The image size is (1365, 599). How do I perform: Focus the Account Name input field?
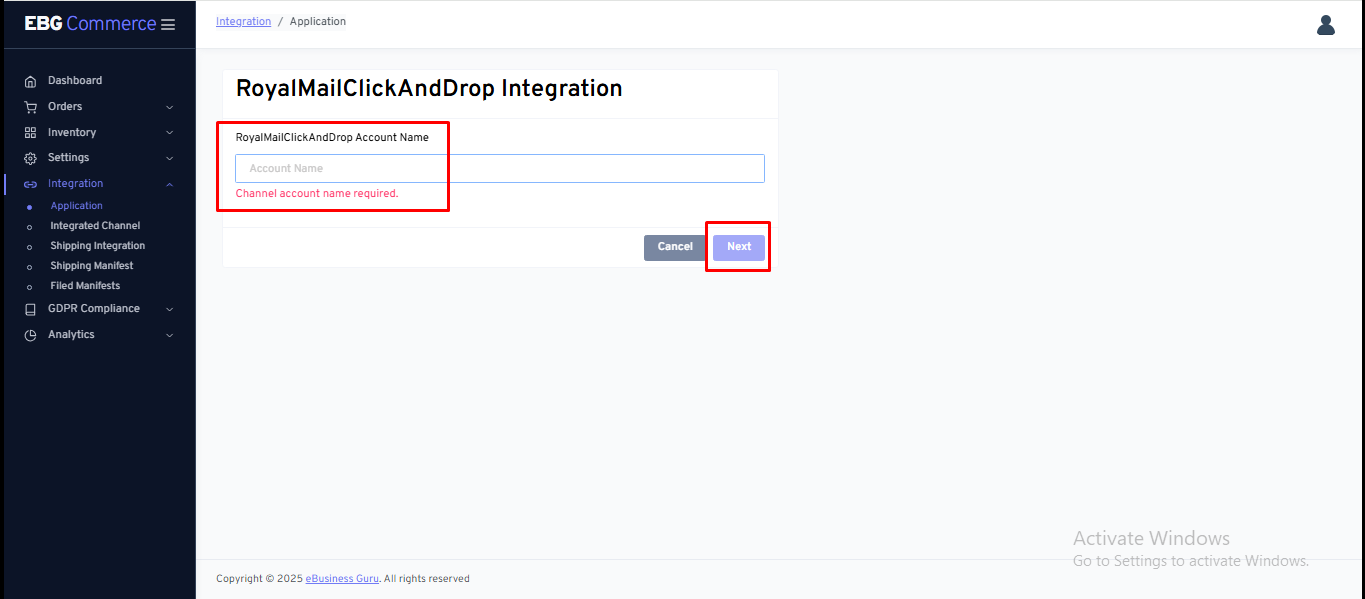499,169
